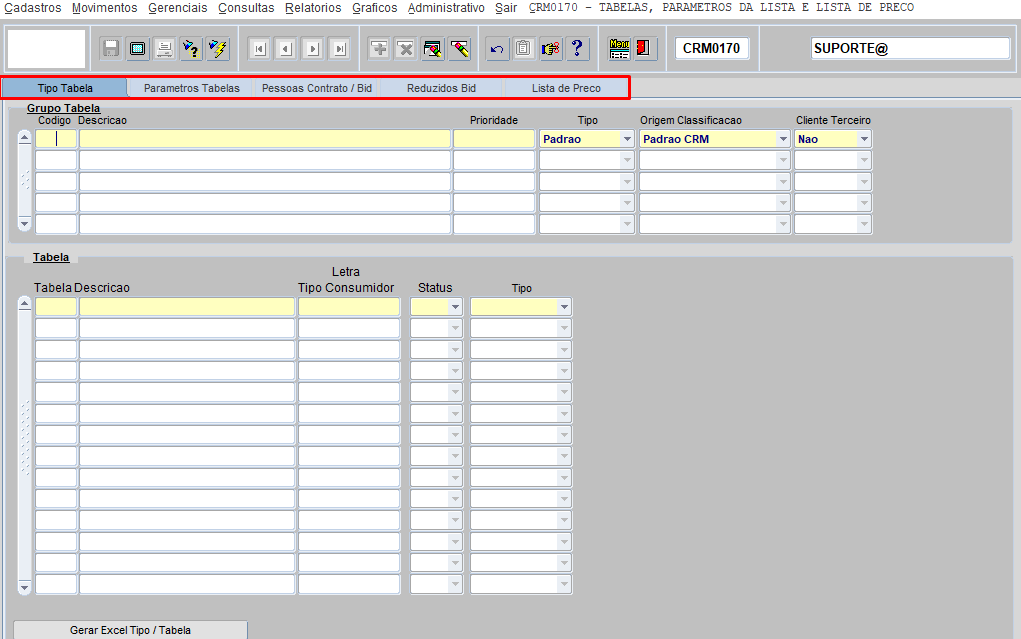This screenshot has width=1021, height=639.
Task: Click the screen display toolbar icon
Action: click(137, 49)
